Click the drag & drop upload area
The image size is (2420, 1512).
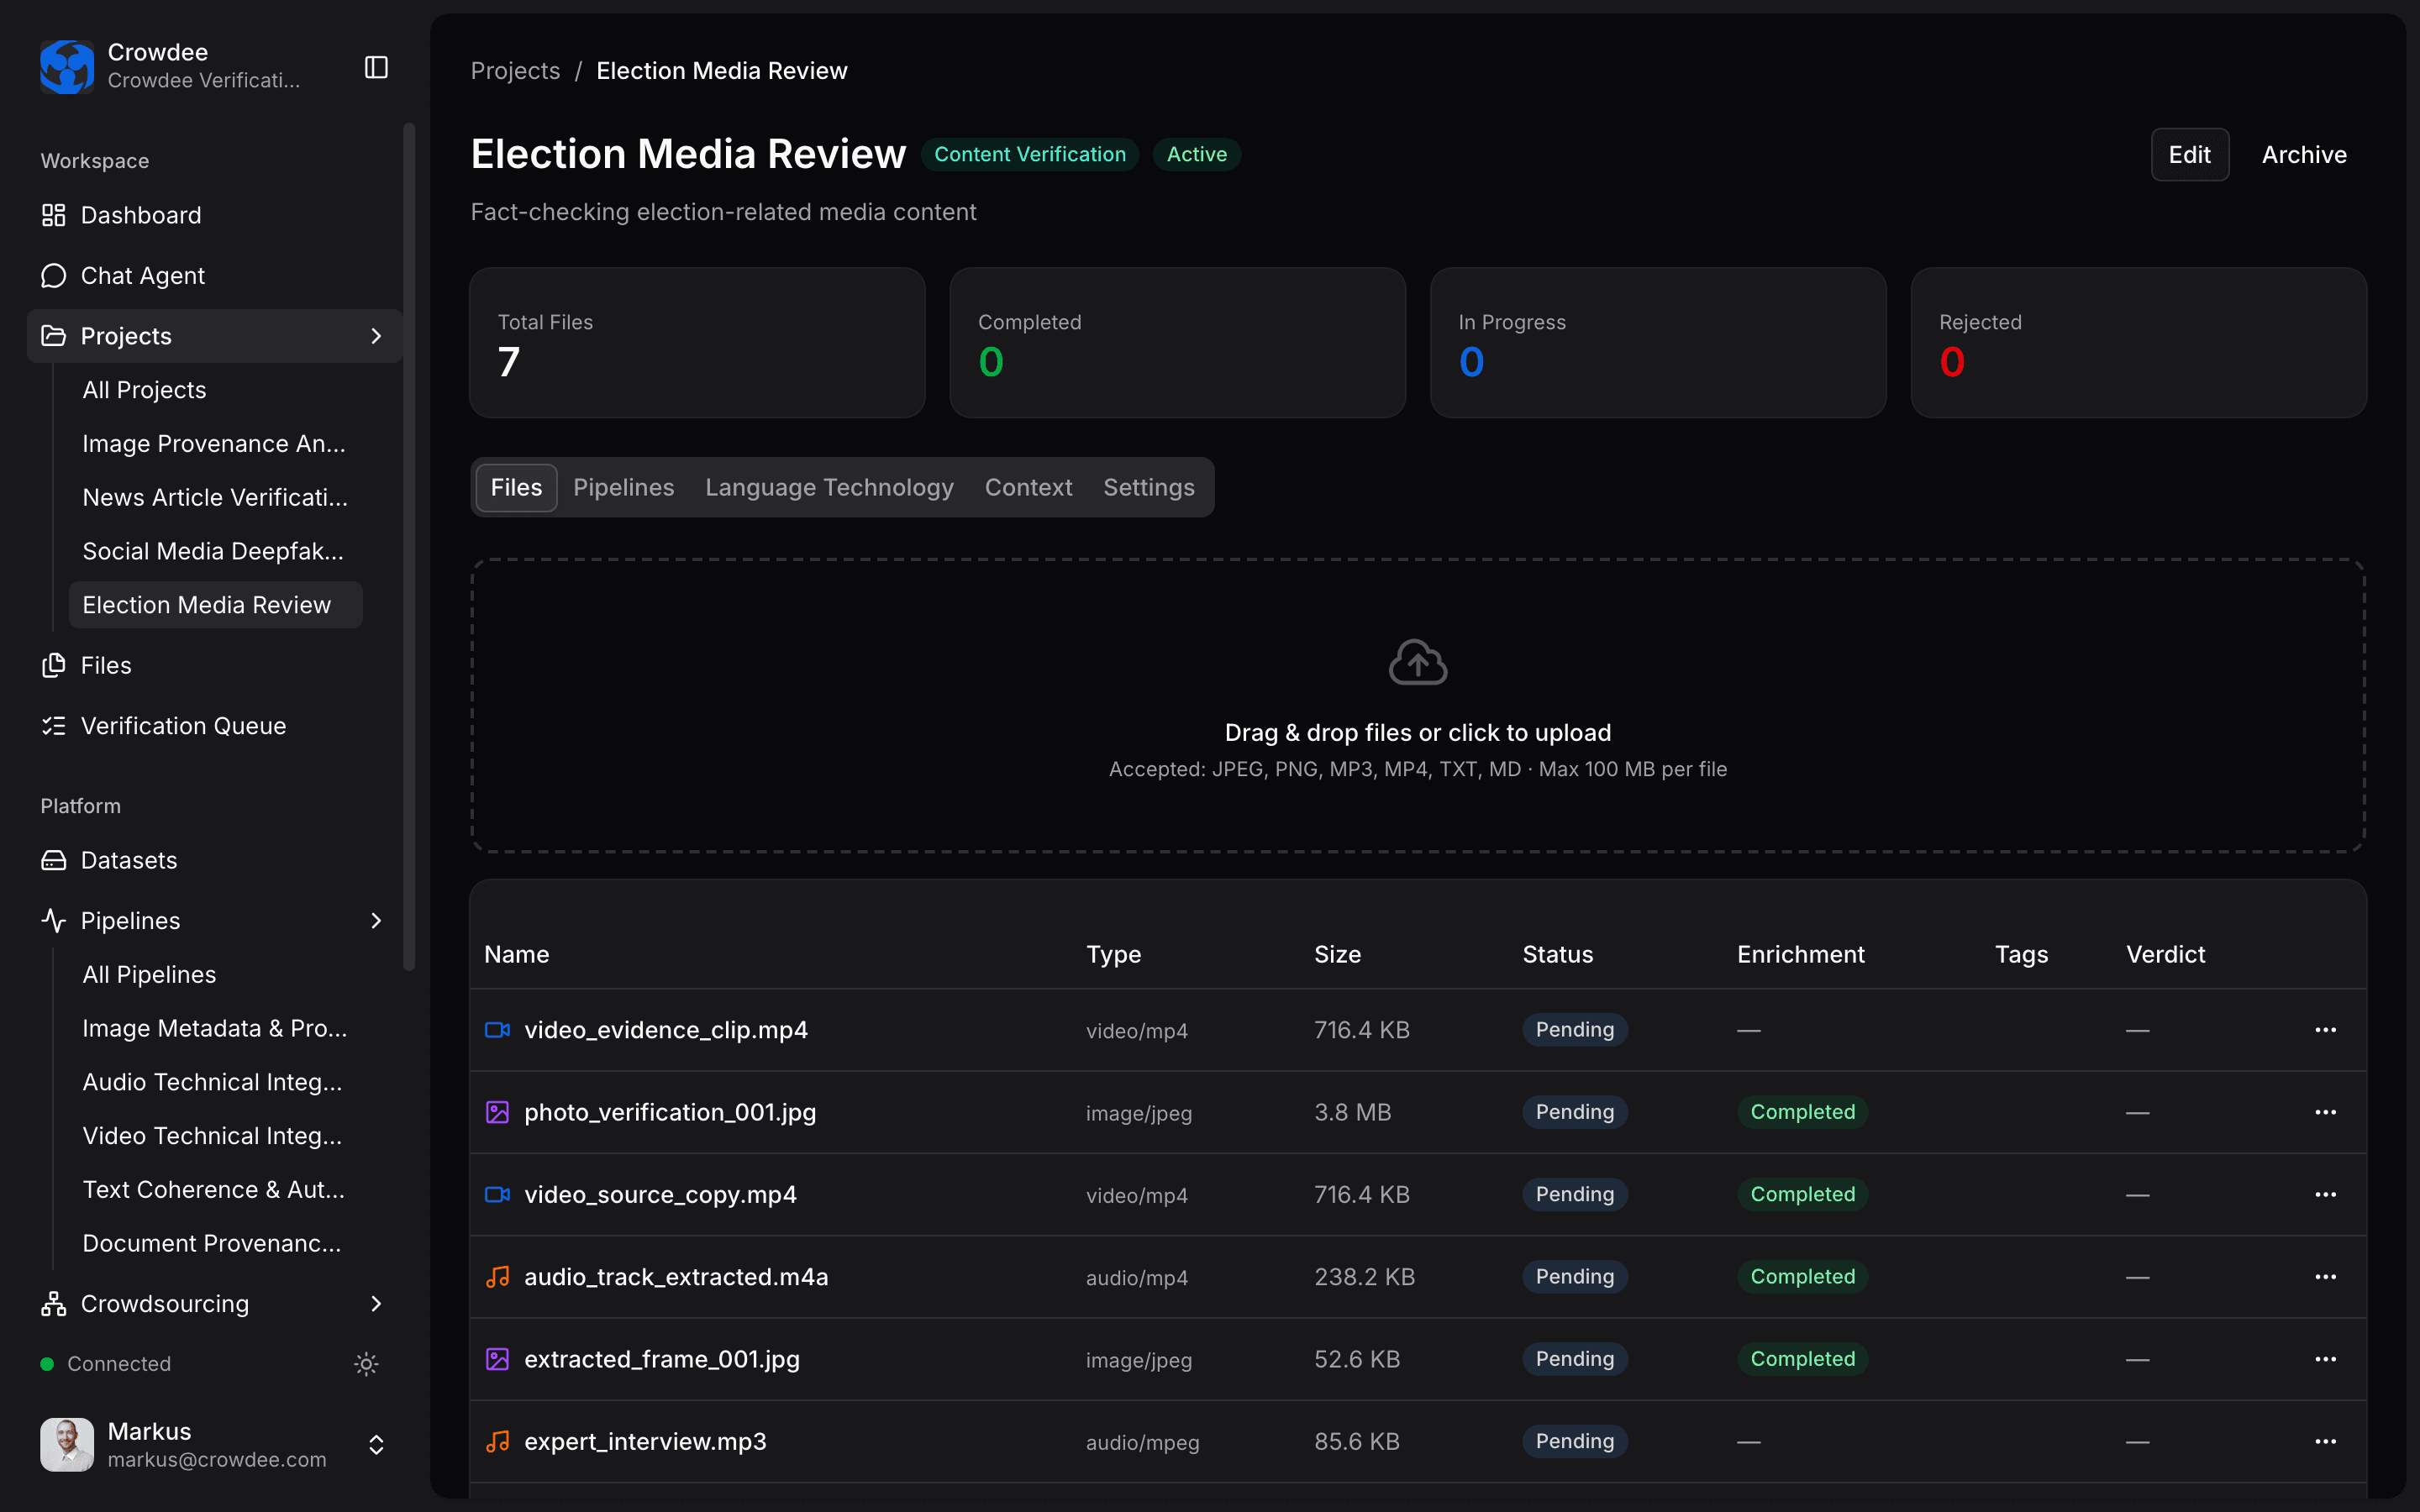1418,705
